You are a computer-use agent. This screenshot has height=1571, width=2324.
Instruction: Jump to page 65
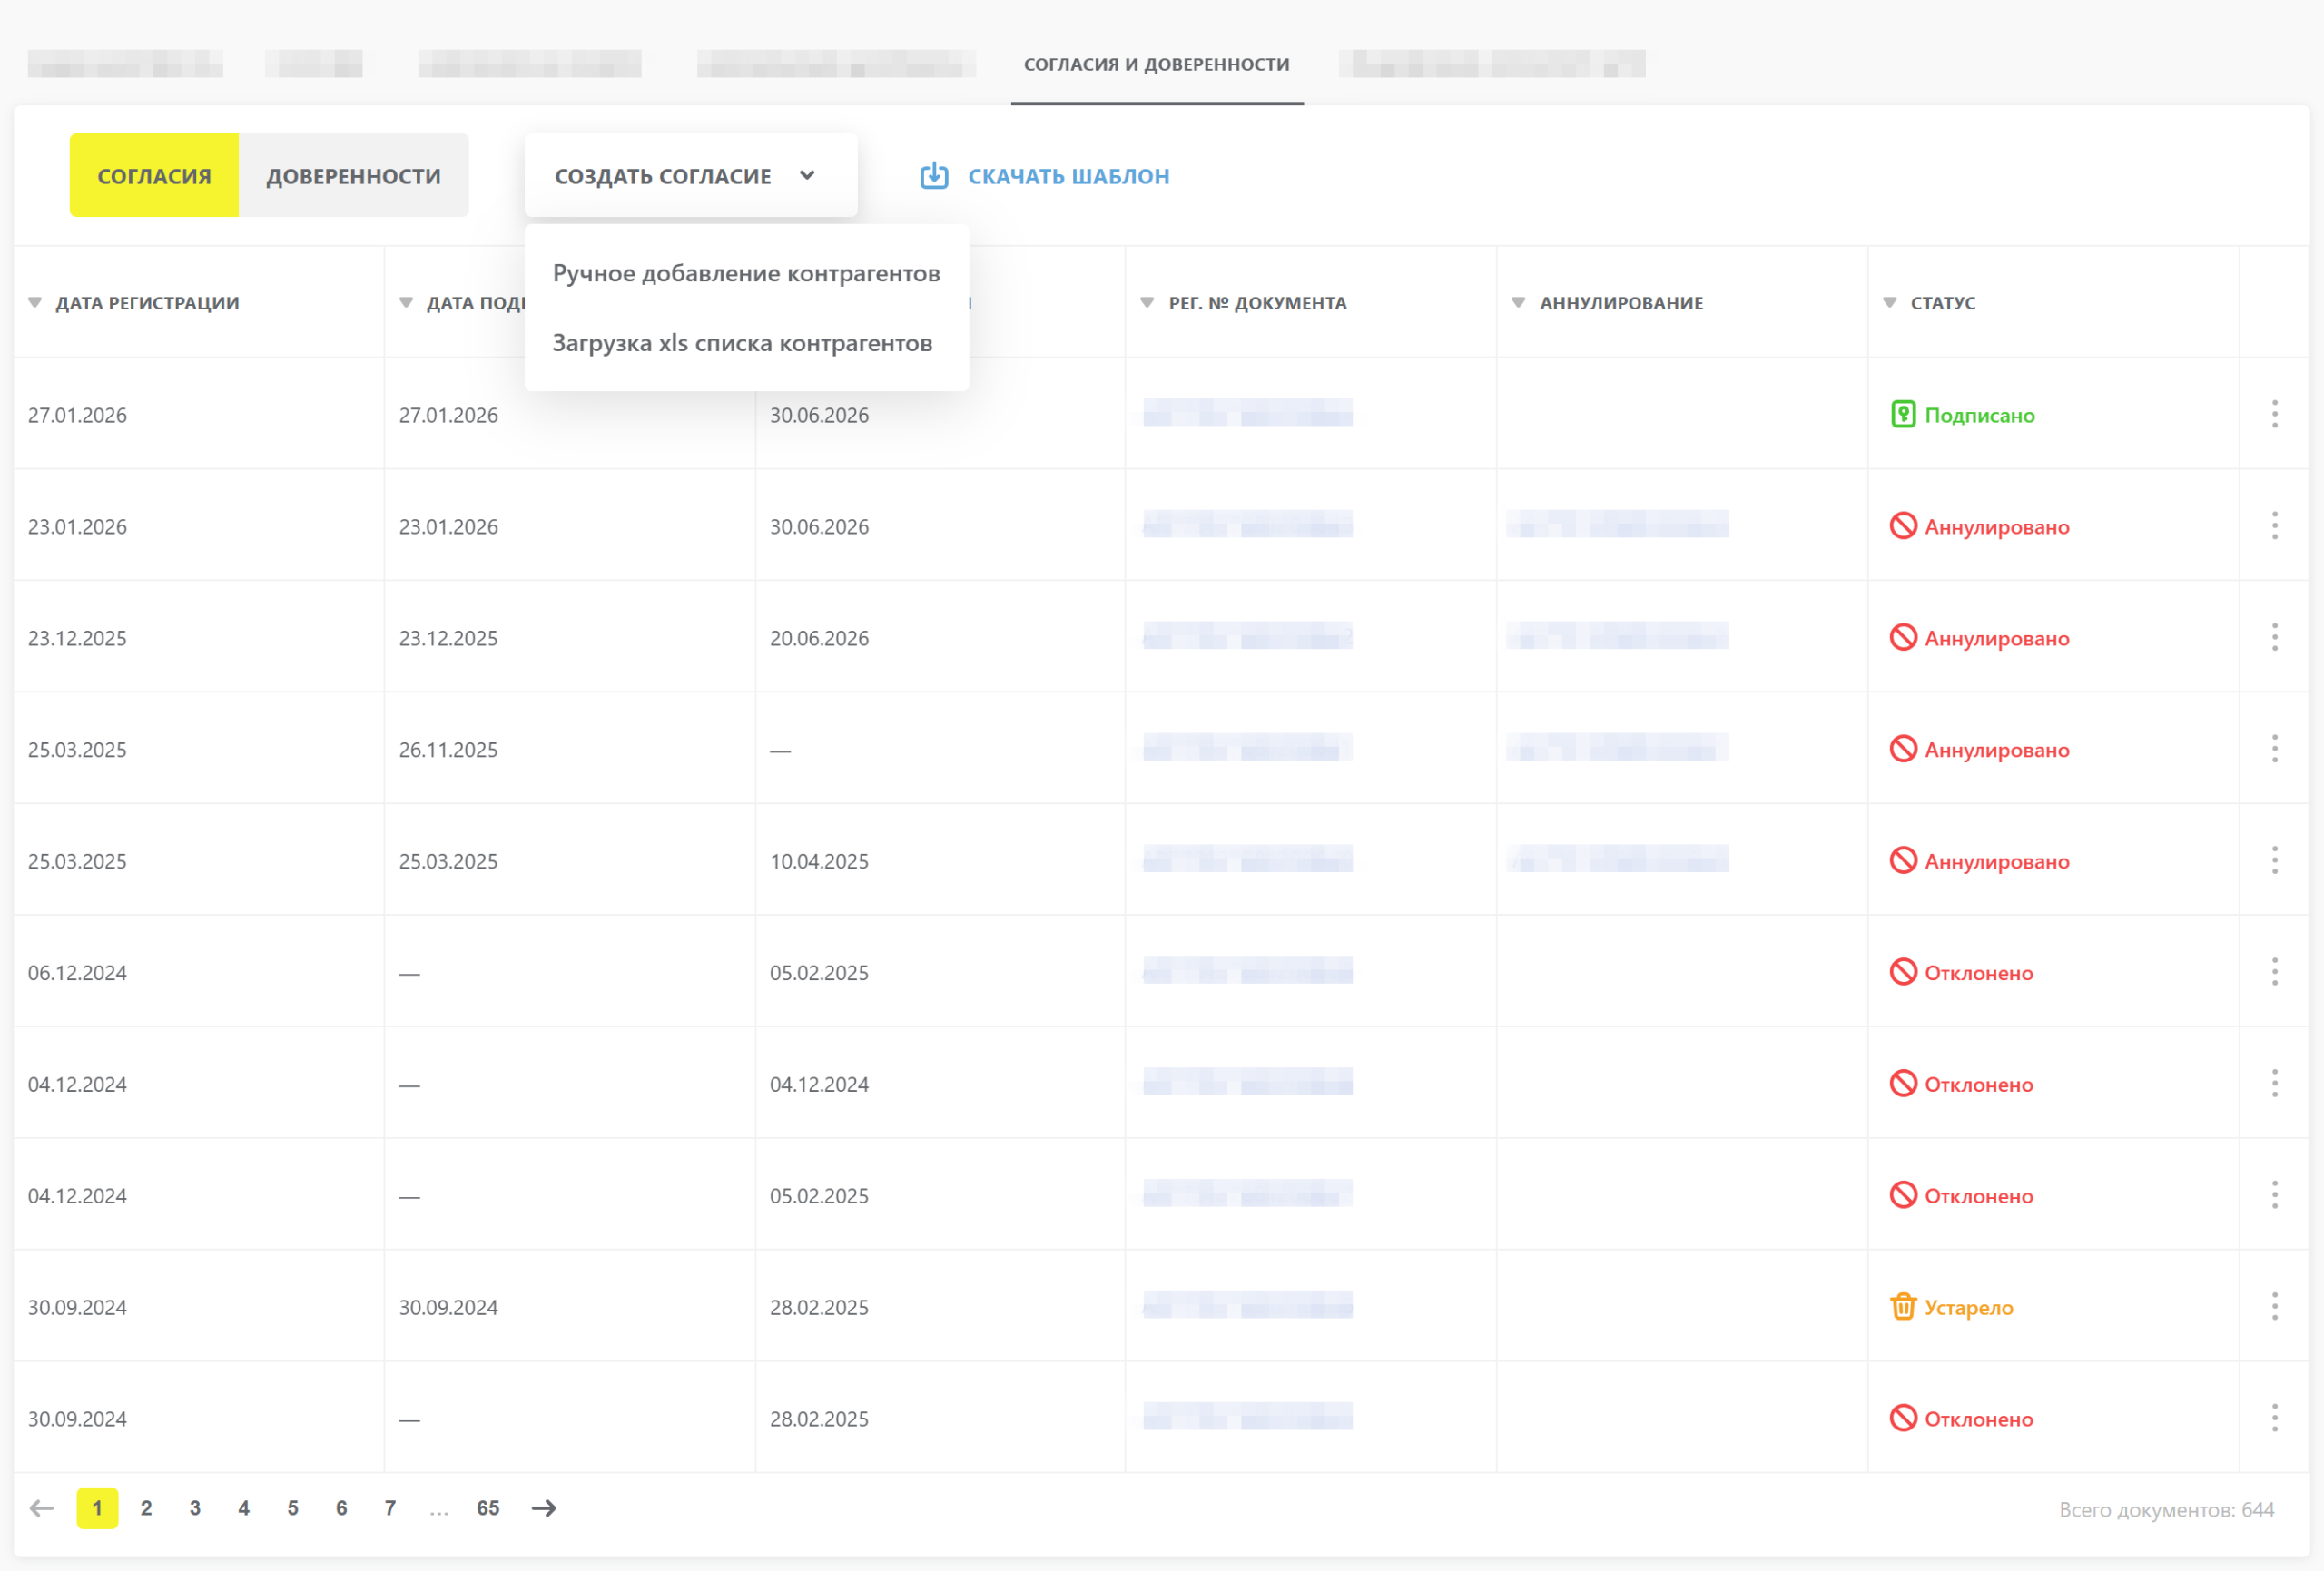(488, 1508)
